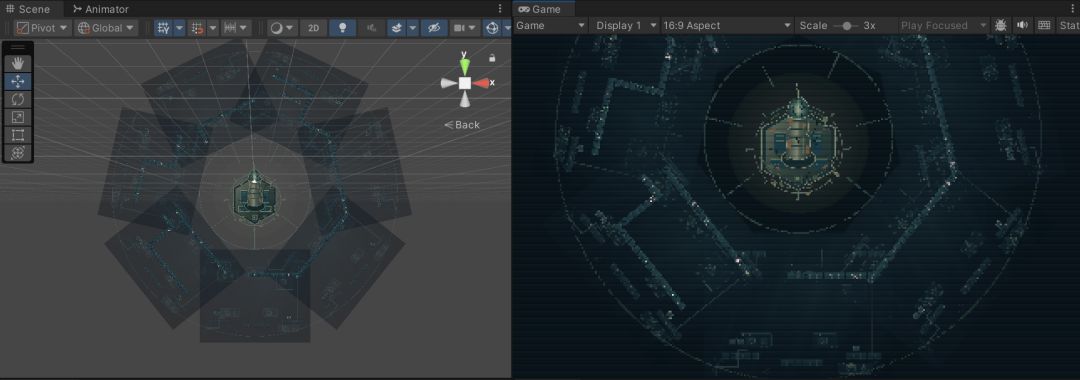
Task: Toggle scene rotation lock icon
Action: pyautogui.click(x=492, y=58)
